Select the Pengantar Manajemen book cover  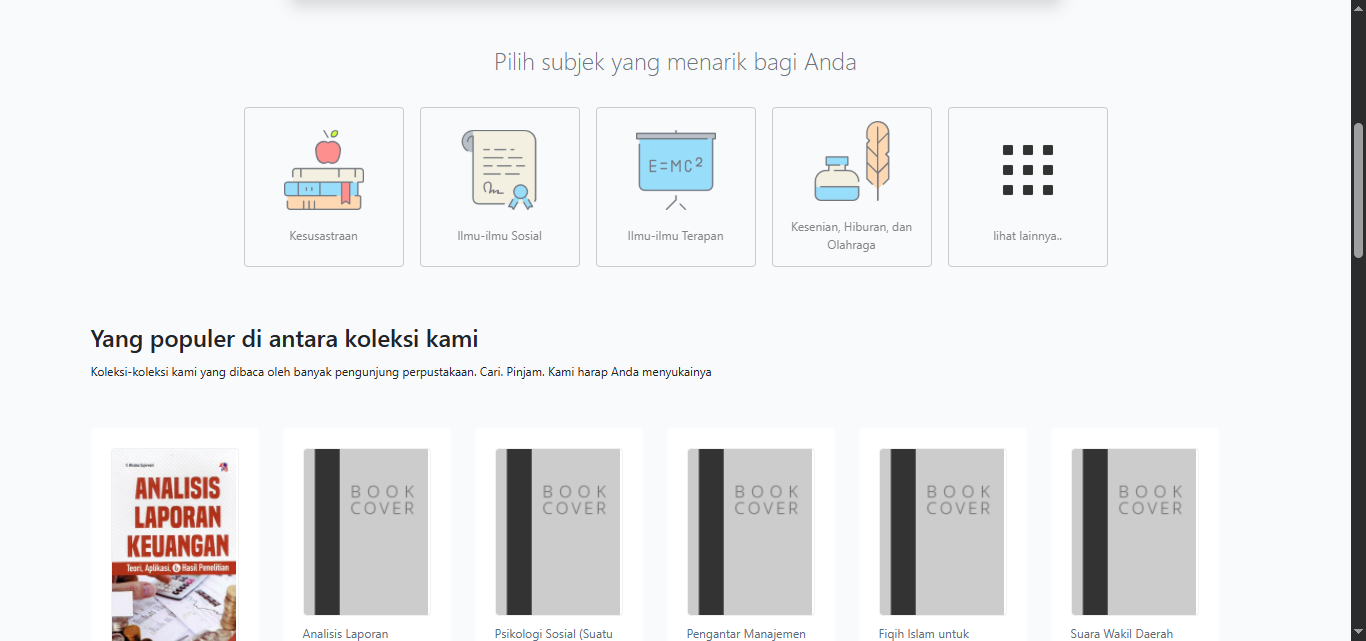pos(751,531)
